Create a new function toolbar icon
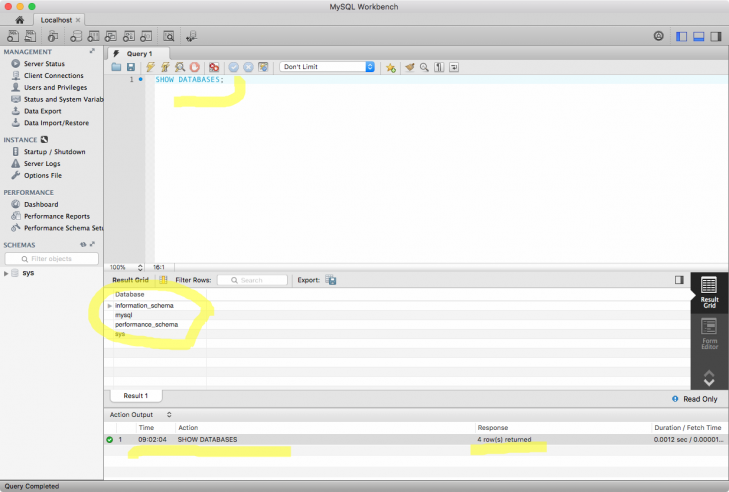Viewport: 729px width, 492px height. [x=146, y=36]
